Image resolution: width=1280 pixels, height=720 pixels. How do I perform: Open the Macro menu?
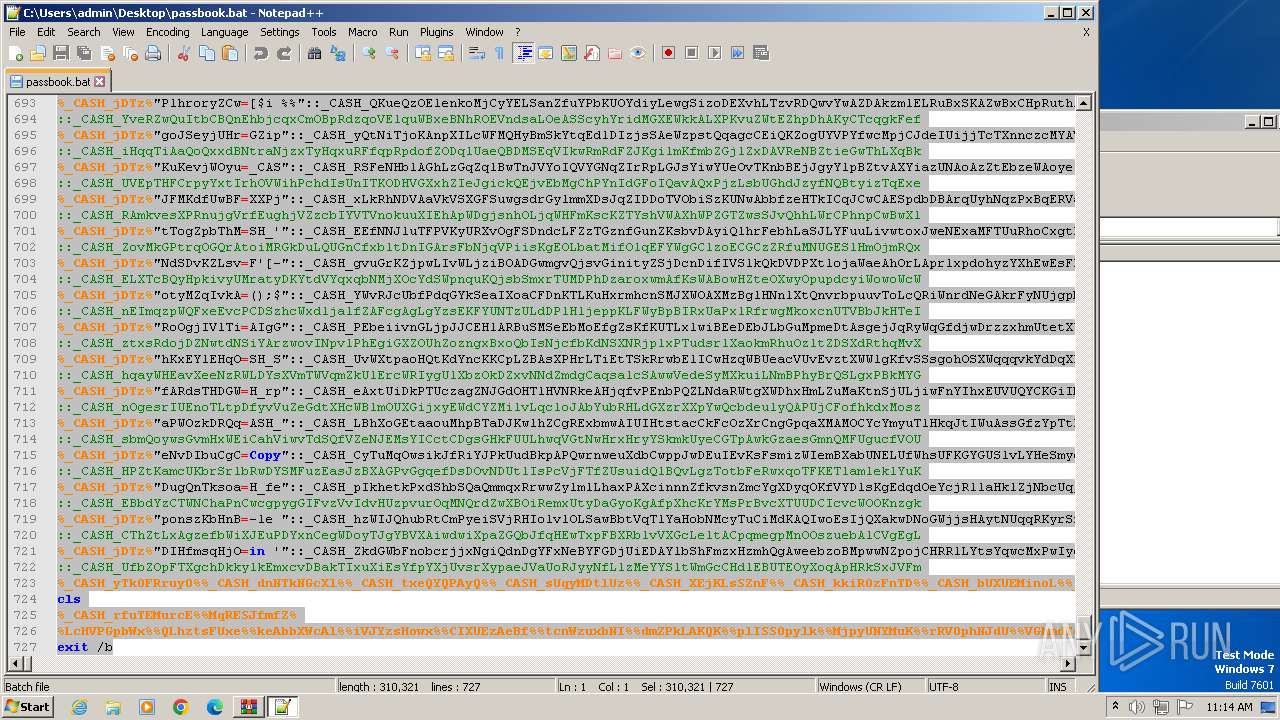point(363,32)
